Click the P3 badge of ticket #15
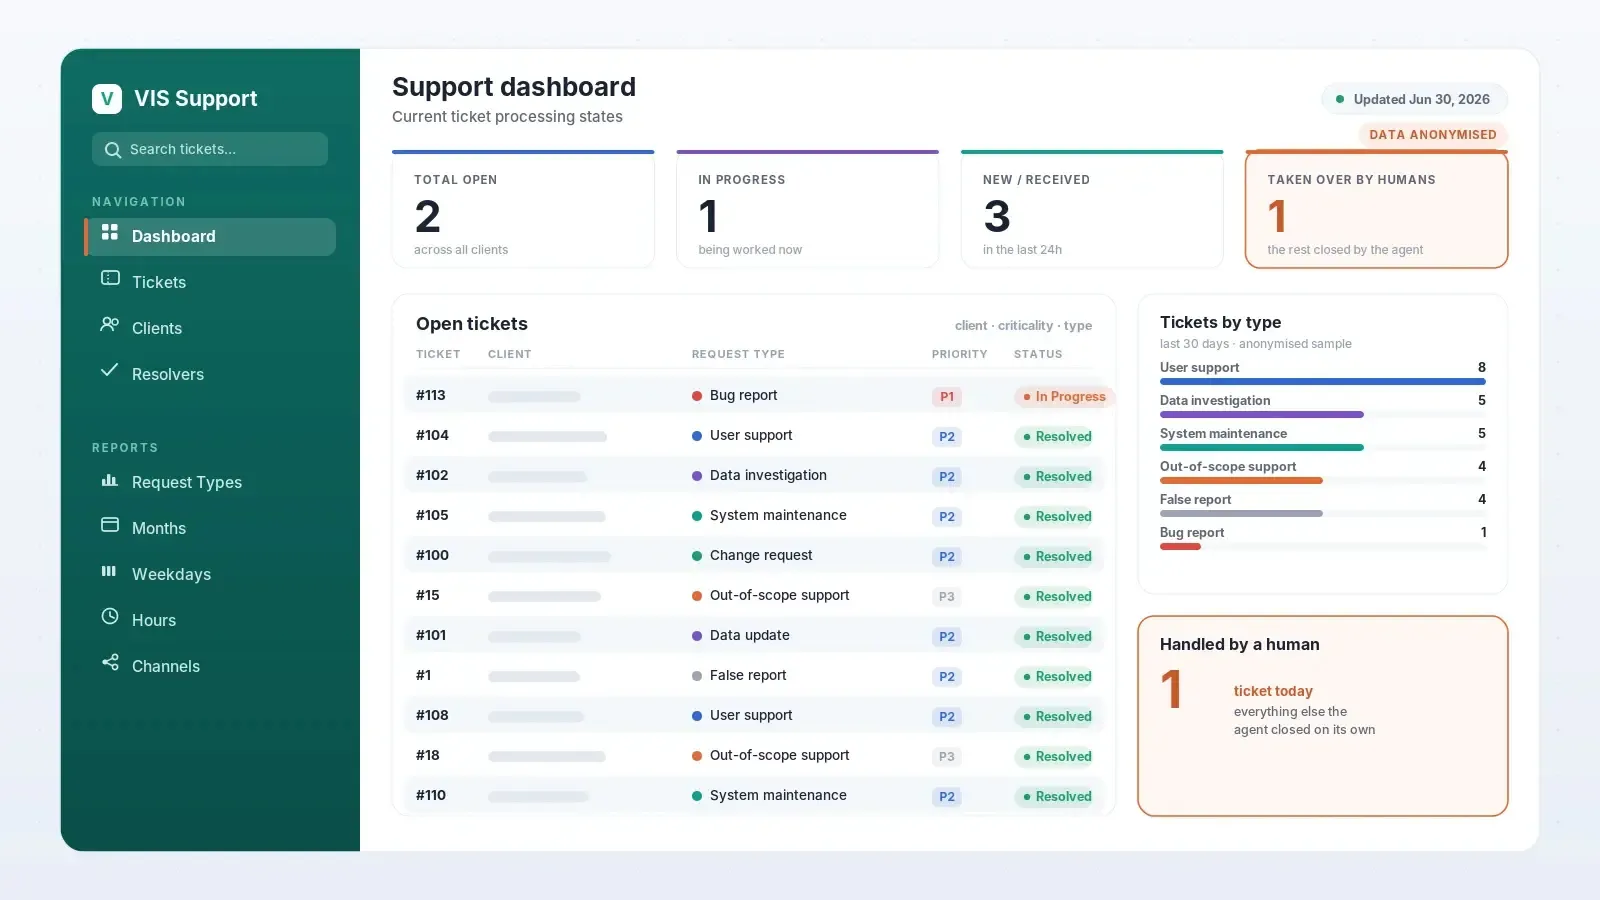This screenshot has height=900, width=1600. pos(947,597)
